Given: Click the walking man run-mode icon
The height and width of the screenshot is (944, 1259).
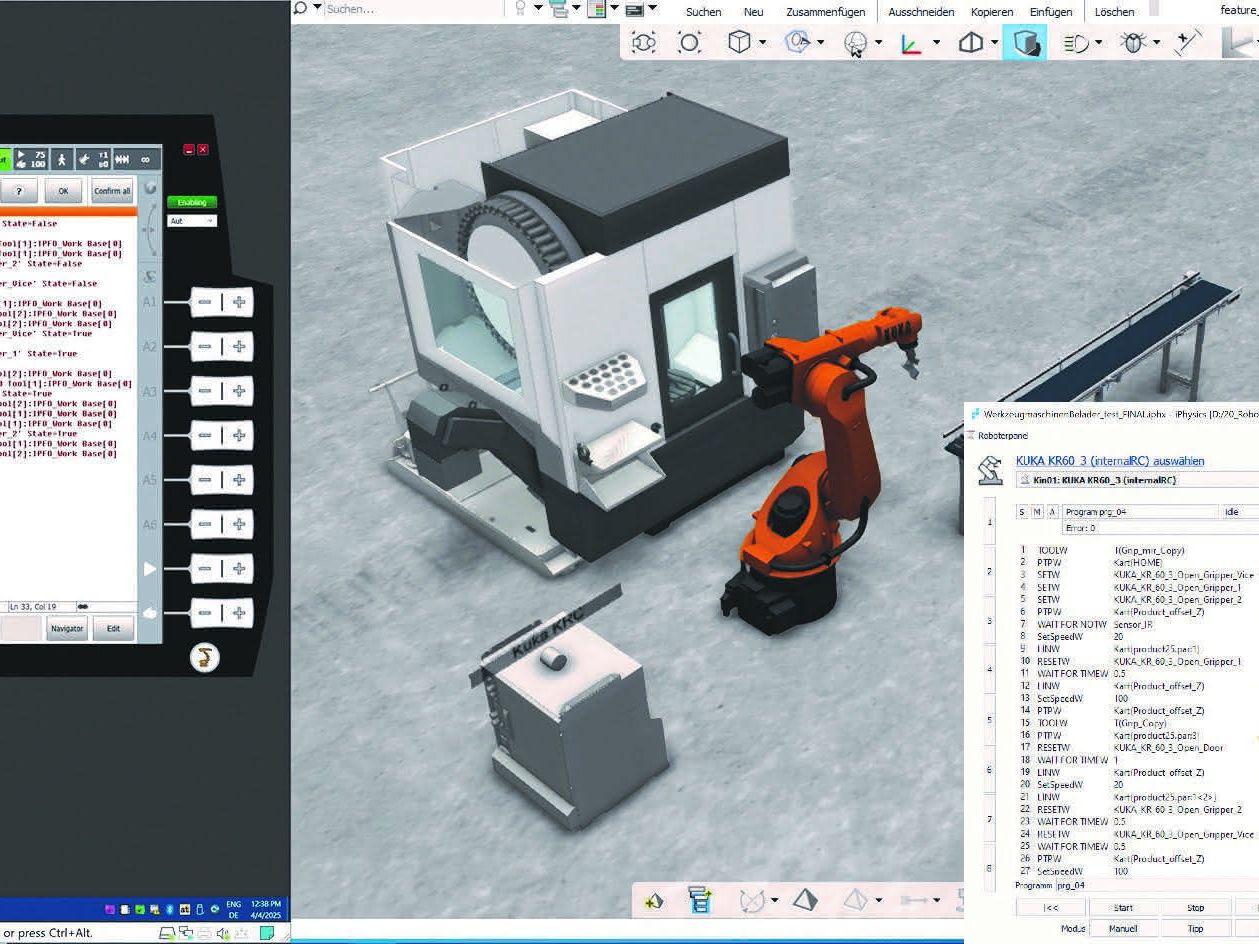Looking at the screenshot, I should [x=61, y=159].
